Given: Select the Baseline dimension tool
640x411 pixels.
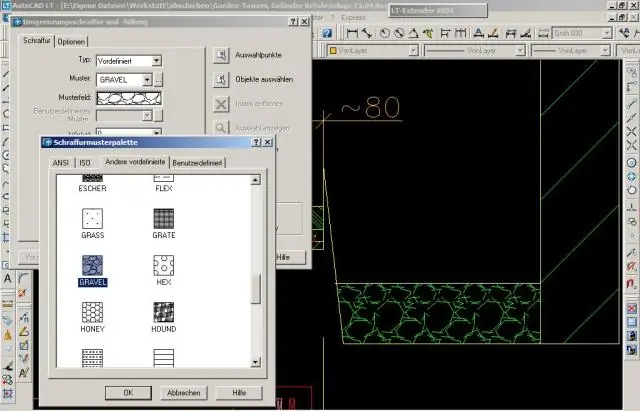Looking at the screenshot, I should coord(445,33).
